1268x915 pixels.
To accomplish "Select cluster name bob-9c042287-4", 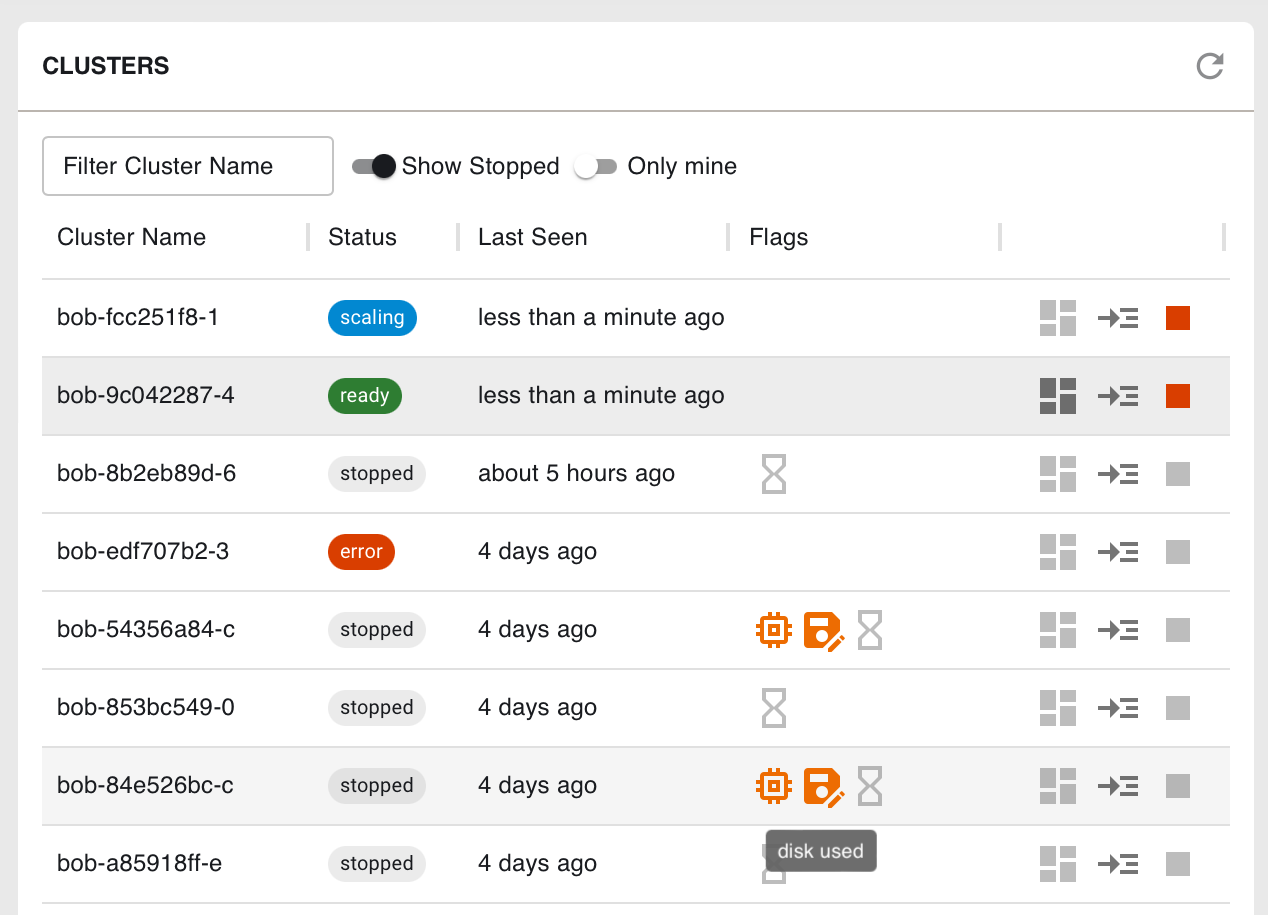I will [x=145, y=396].
